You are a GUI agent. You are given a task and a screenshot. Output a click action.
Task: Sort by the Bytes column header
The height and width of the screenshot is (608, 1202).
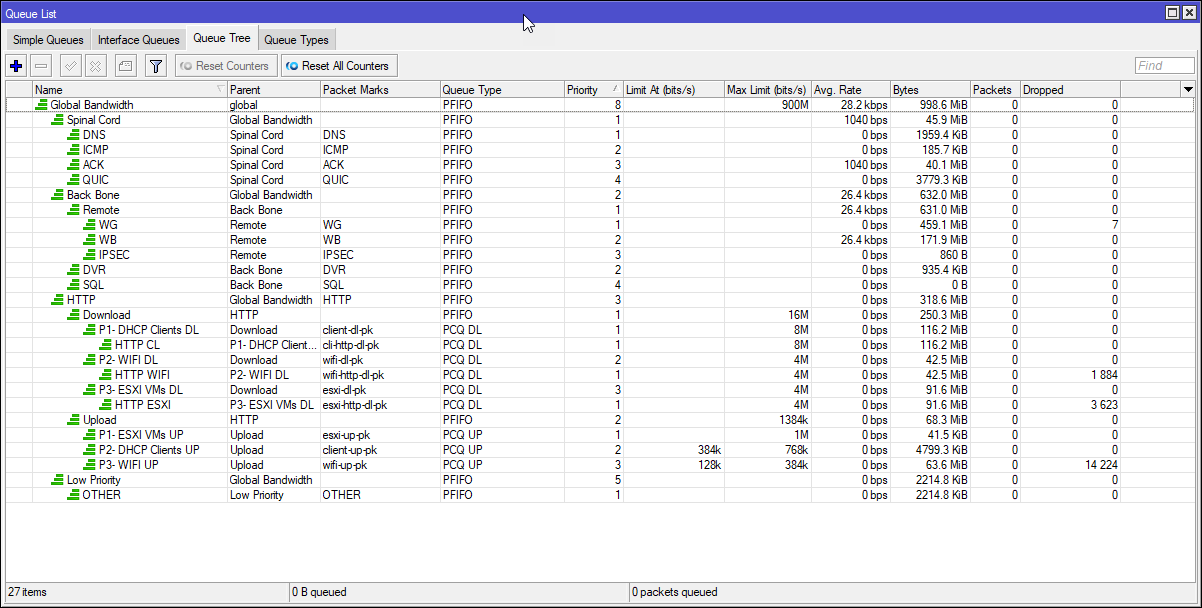coord(930,90)
